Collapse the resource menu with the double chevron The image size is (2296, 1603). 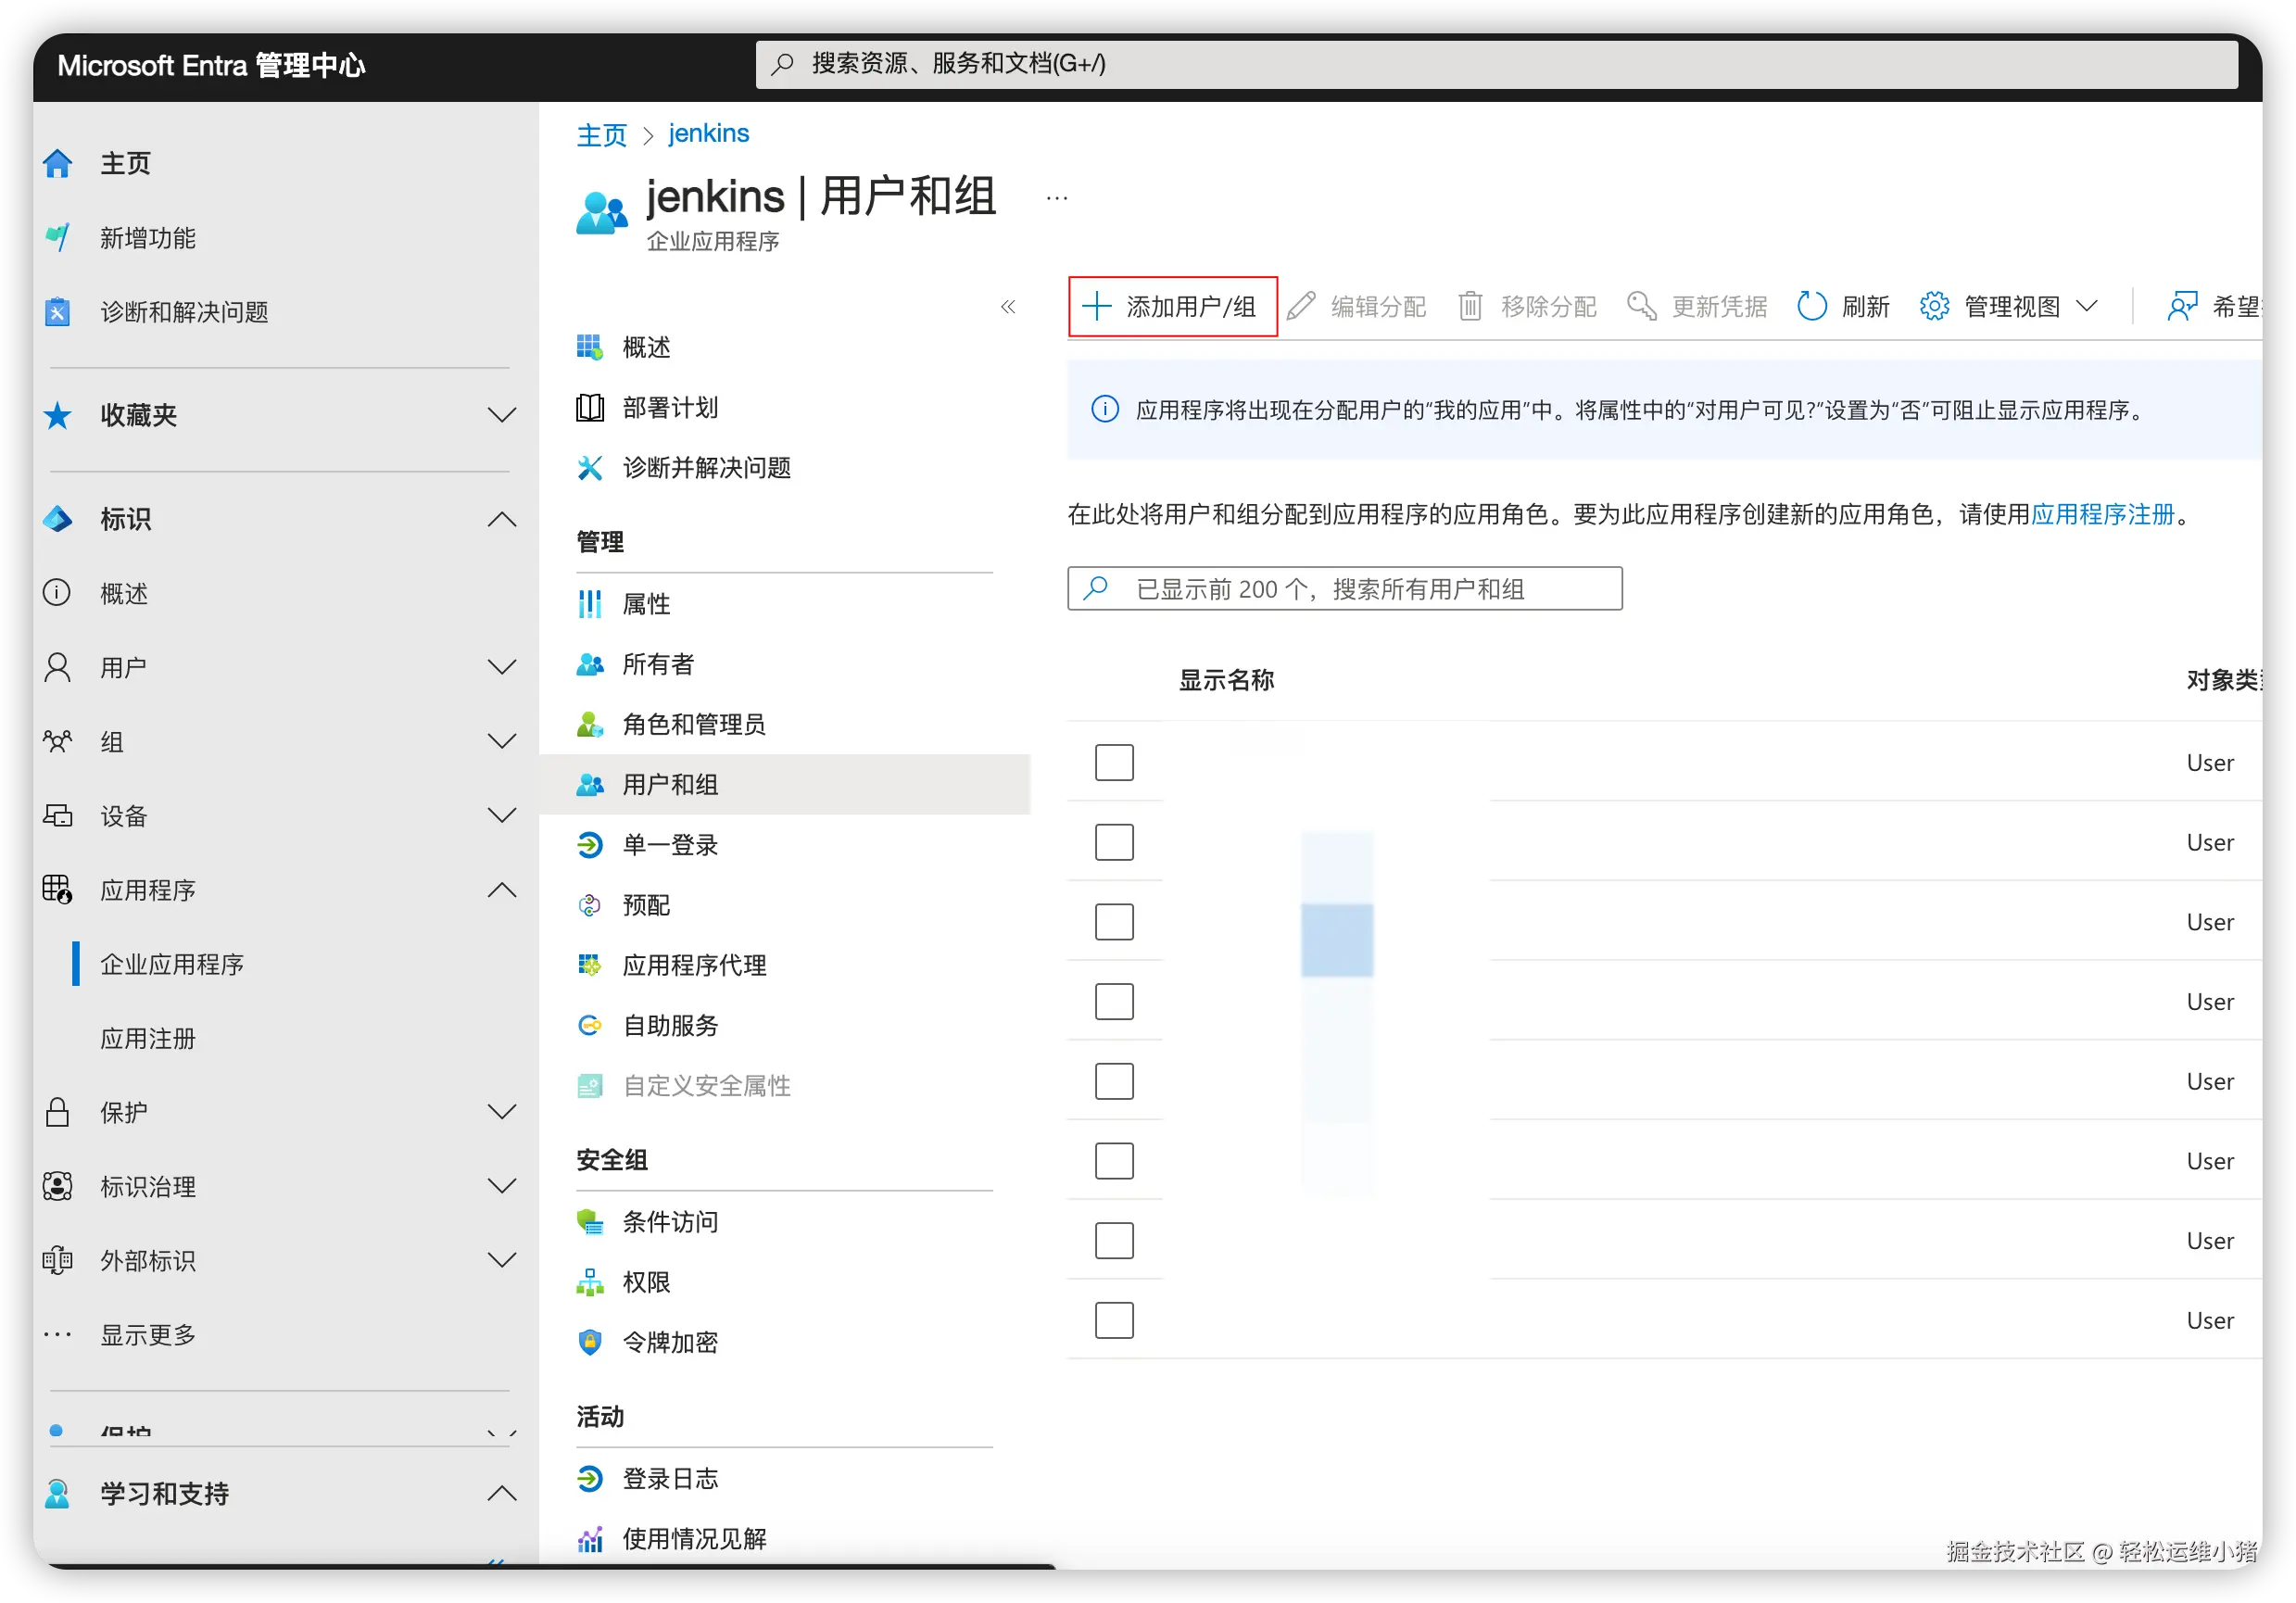[x=1008, y=307]
